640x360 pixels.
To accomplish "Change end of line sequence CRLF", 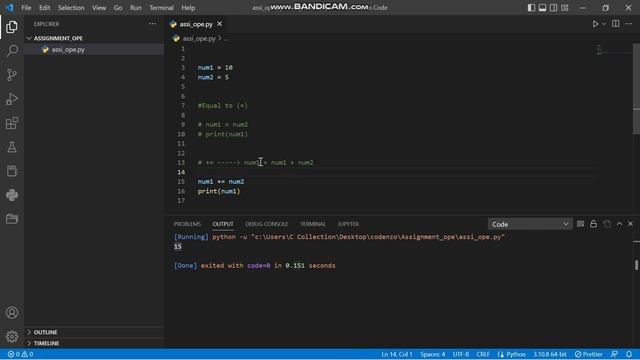I will 483,354.
